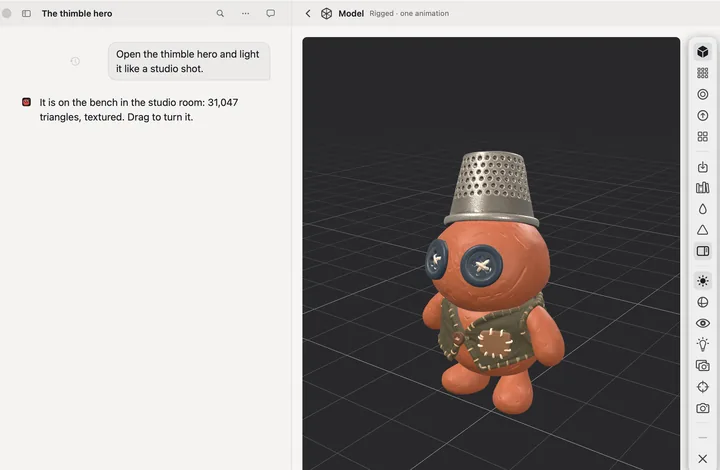Viewport: 720px width, 470px height.
Task: Click the download-to-tray import icon
Action: click(x=703, y=167)
